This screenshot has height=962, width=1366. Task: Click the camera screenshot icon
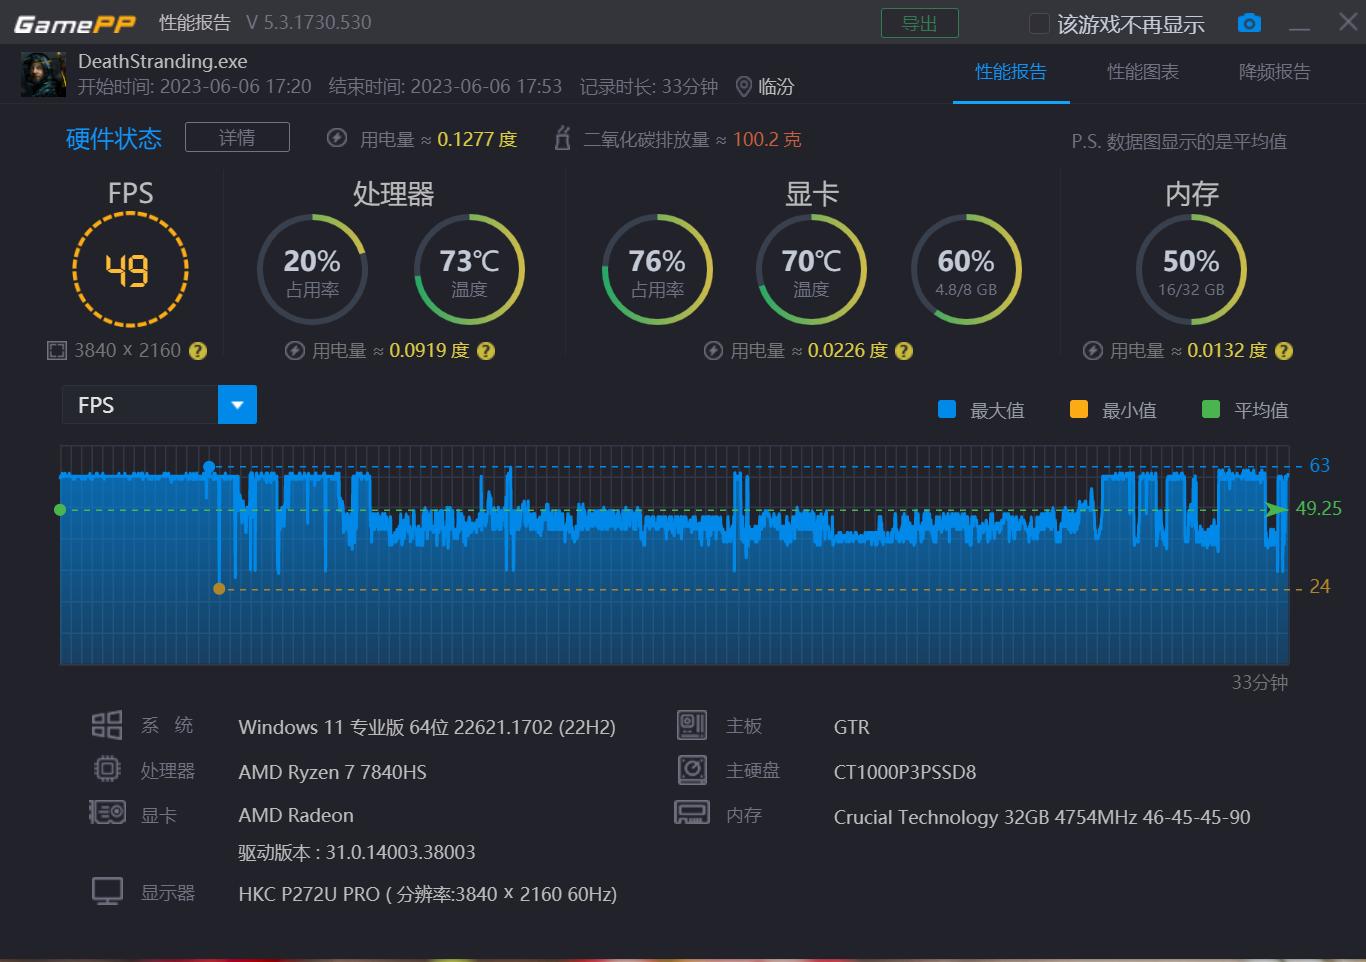point(1248,22)
